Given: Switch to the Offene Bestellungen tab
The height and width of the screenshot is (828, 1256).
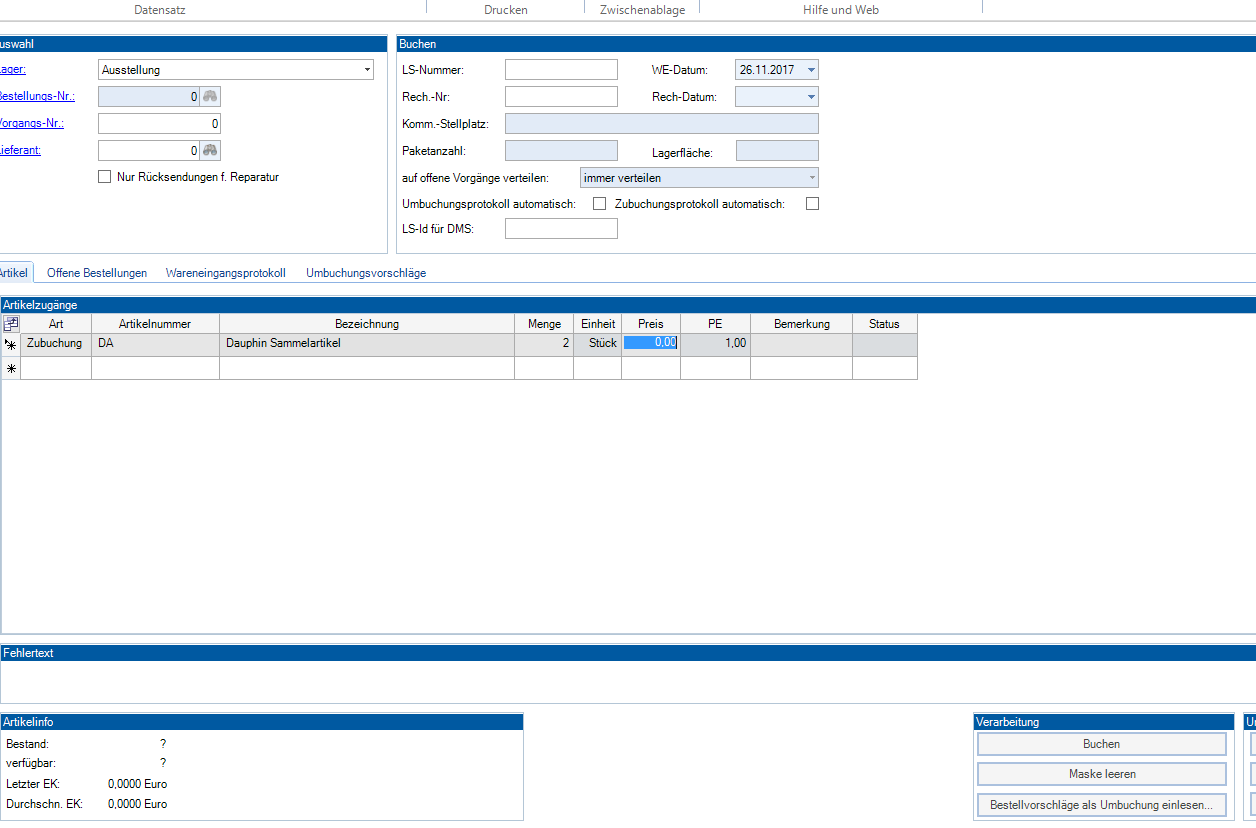Looking at the screenshot, I should tap(97, 273).
